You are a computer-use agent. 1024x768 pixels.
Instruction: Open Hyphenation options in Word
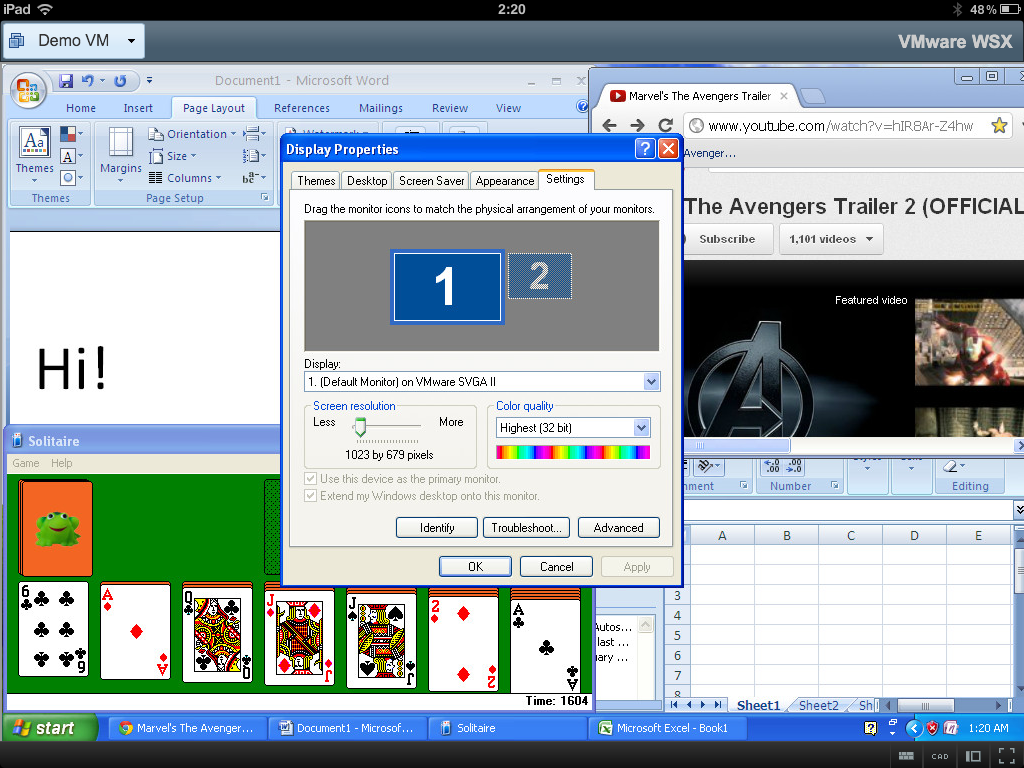pyautogui.click(x=254, y=178)
